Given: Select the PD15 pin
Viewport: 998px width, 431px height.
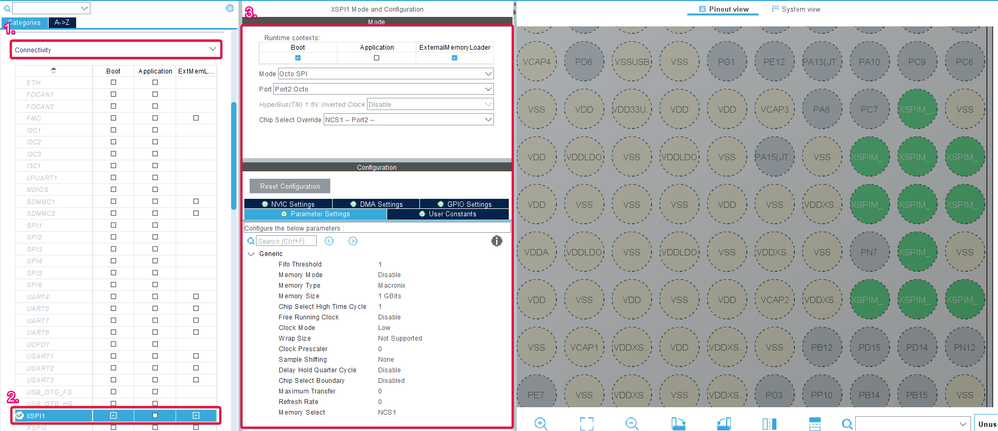Looking at the screenshot, I should coord(869,348).
